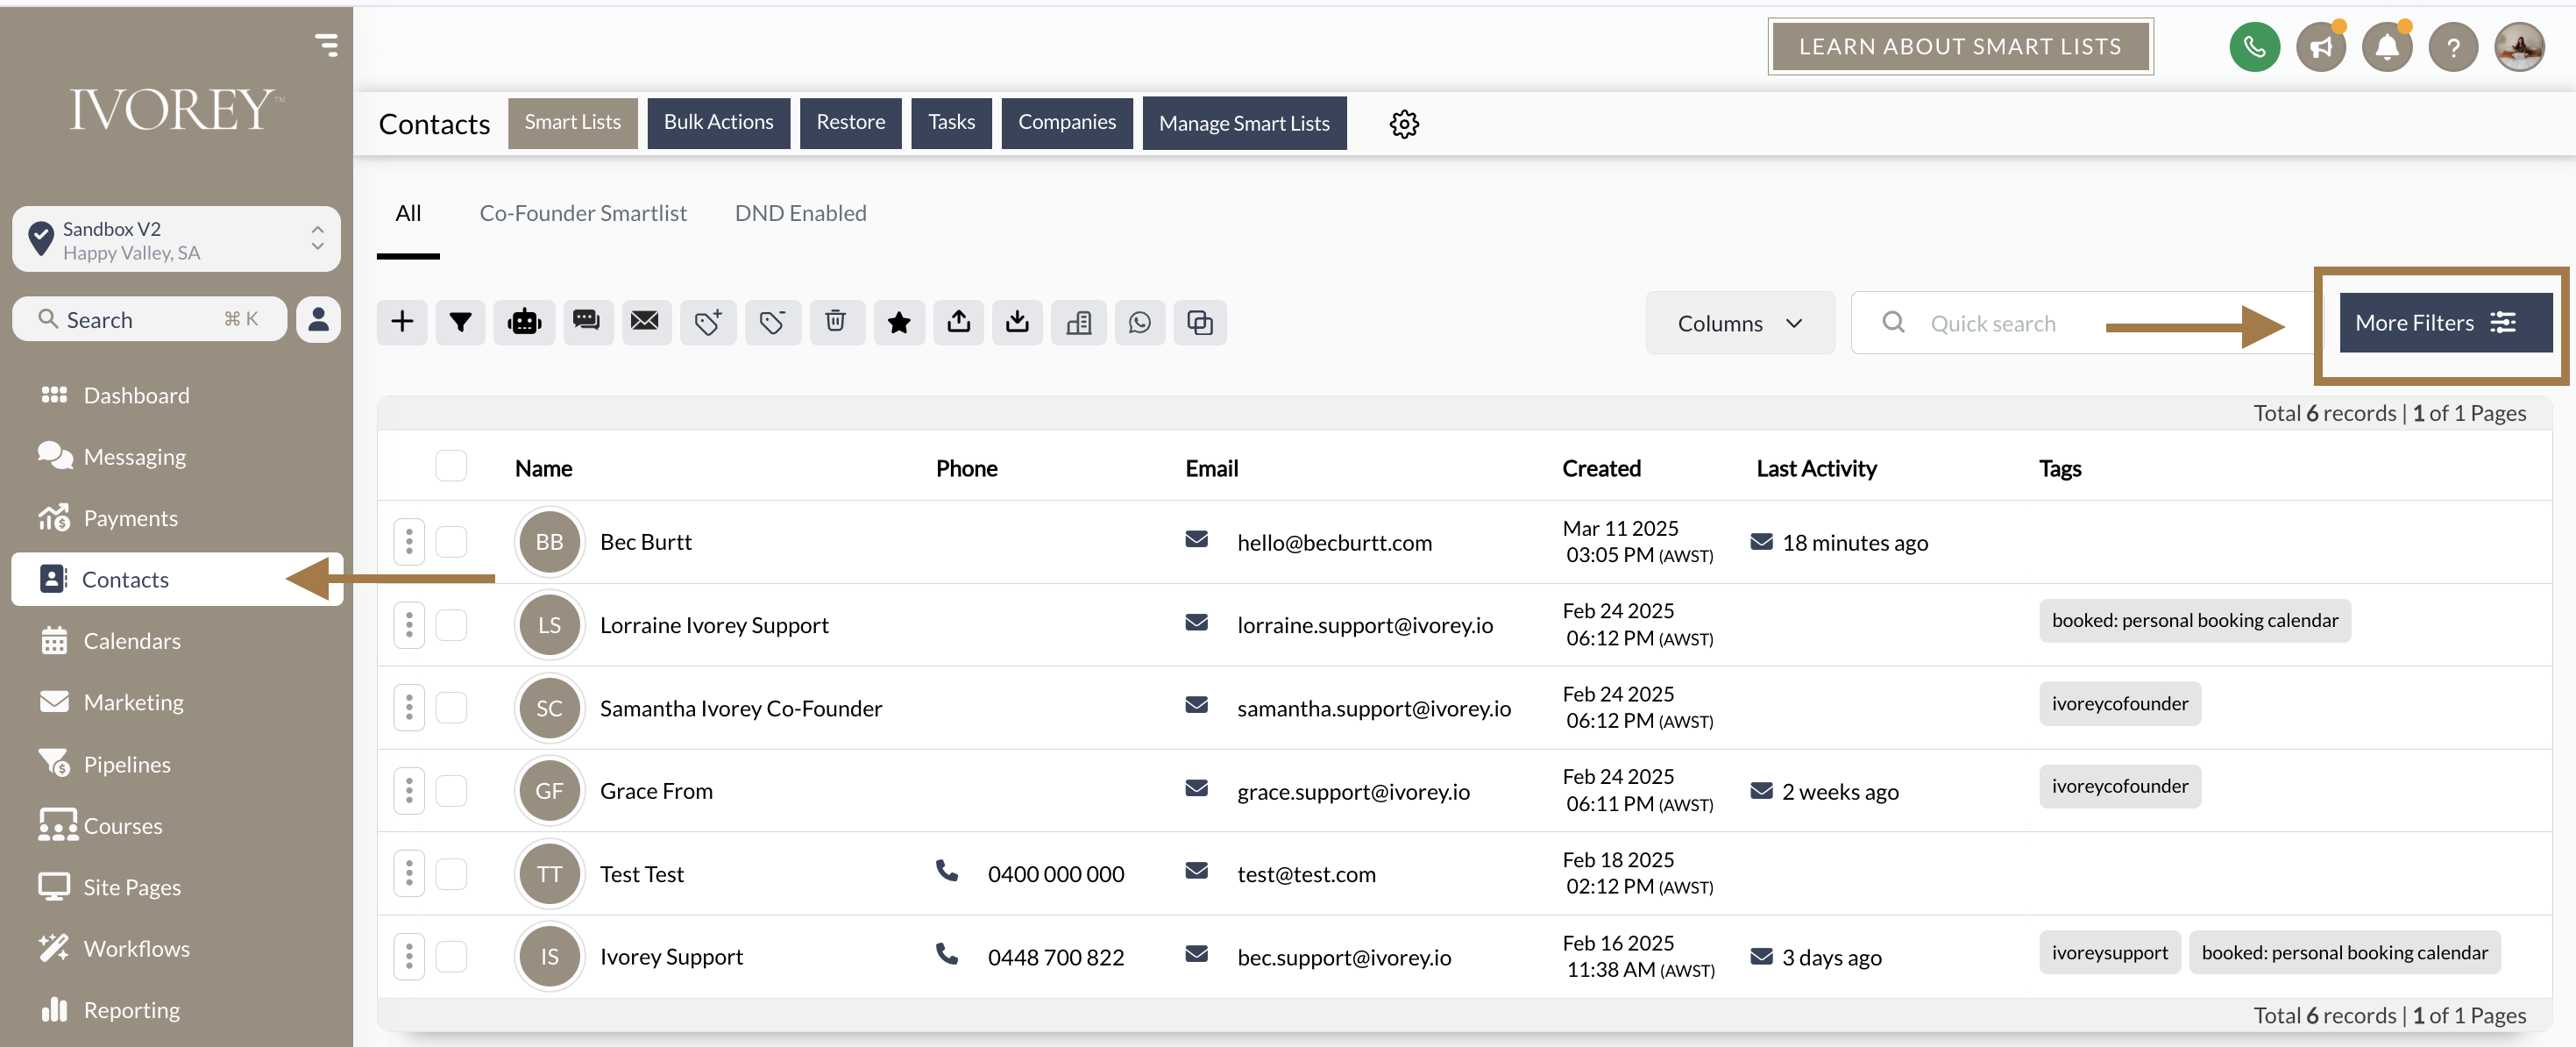Click the More Filters button

[2444, 323]
